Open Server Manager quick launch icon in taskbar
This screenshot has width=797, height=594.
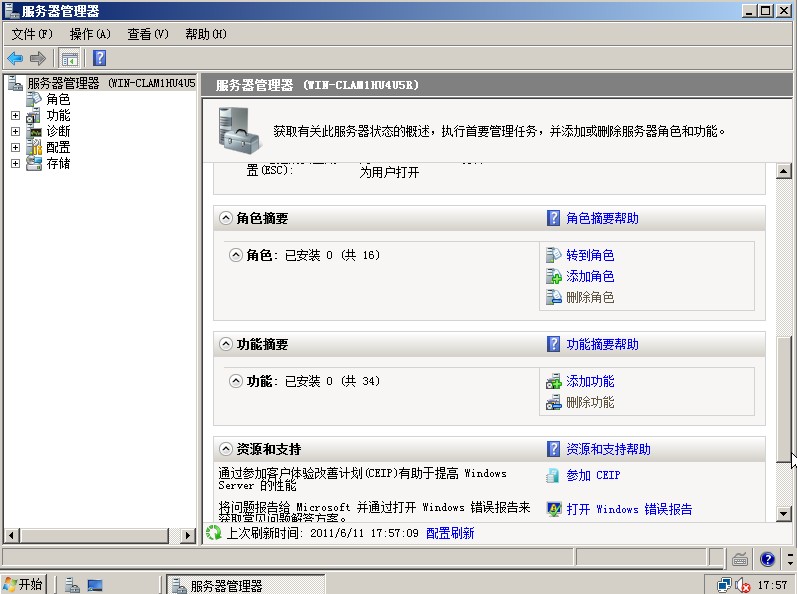tap(72, 585)
